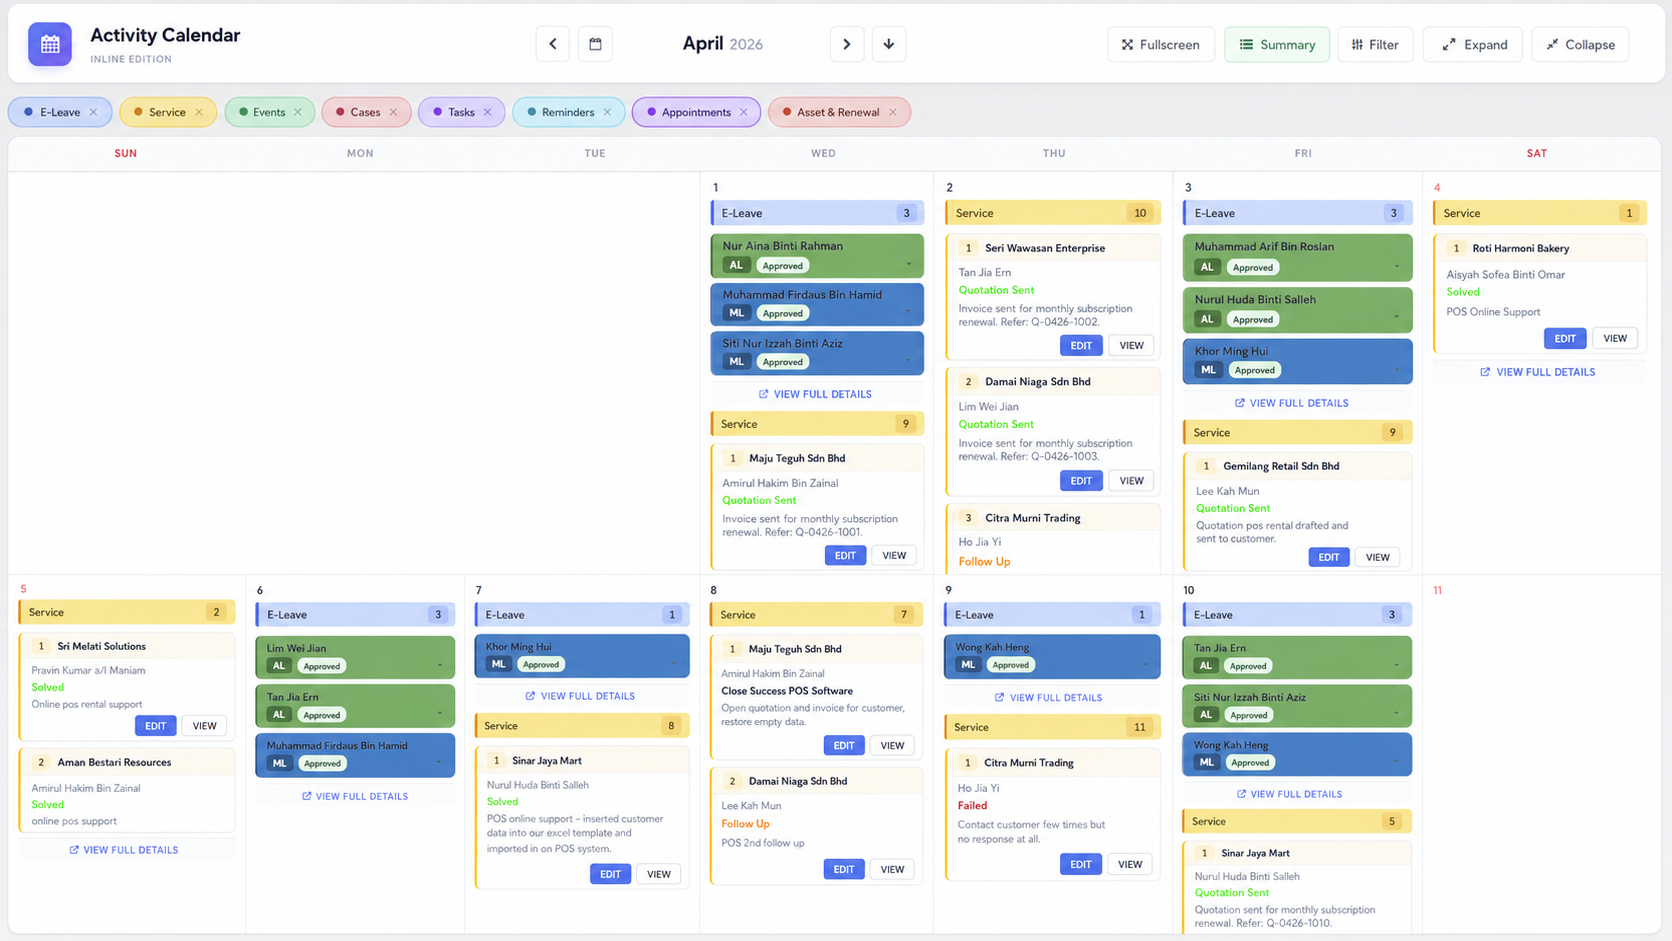Select Nur Aina Binti Rahman leave card
The height and width of the screenshot is (941, 1672).
[817, 256]
